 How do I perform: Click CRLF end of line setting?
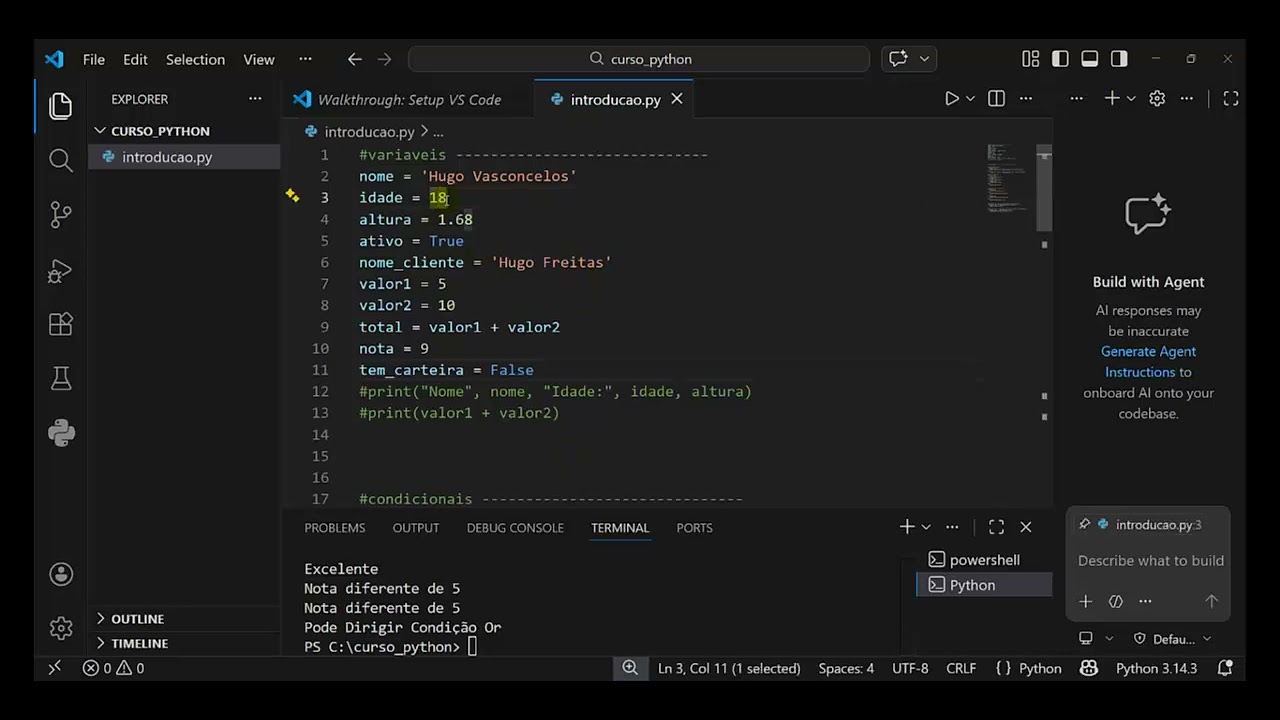(961, 668)
